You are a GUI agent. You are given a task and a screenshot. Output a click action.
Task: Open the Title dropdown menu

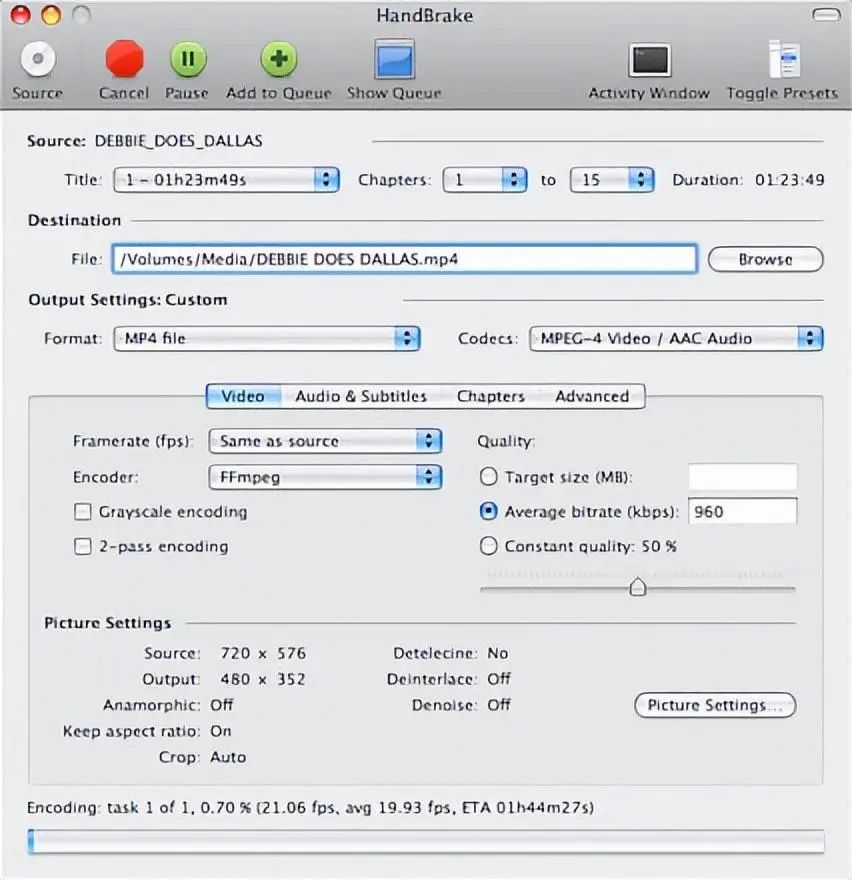pyautogui.click(x=226, y=180)
